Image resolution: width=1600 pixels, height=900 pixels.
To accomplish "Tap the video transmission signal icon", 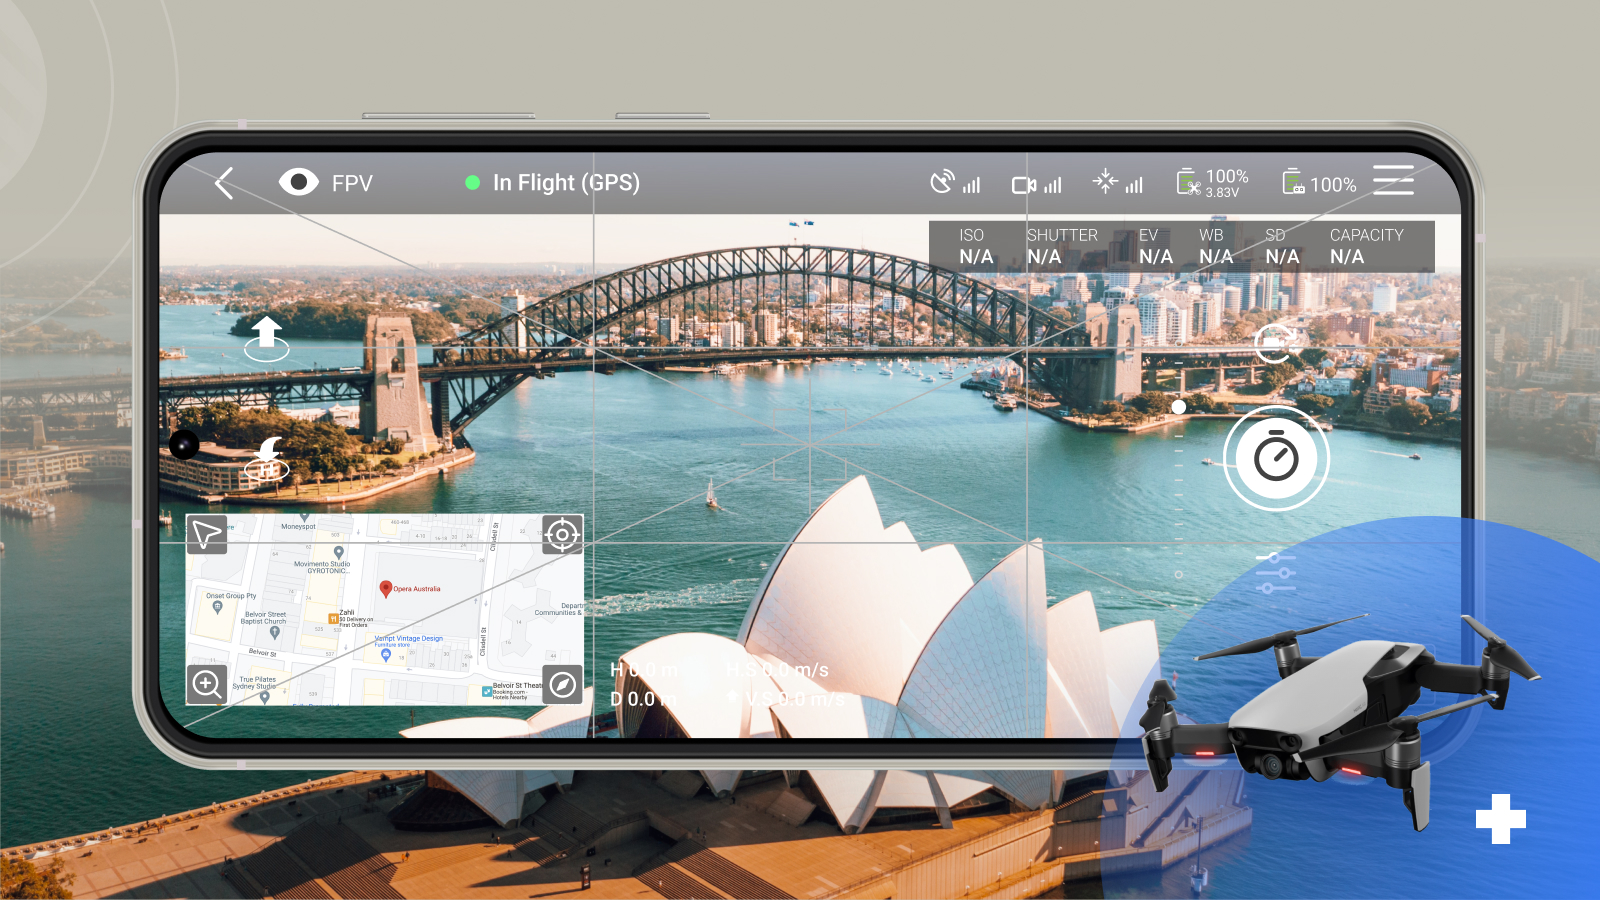I will click(x=1036, y=184).
